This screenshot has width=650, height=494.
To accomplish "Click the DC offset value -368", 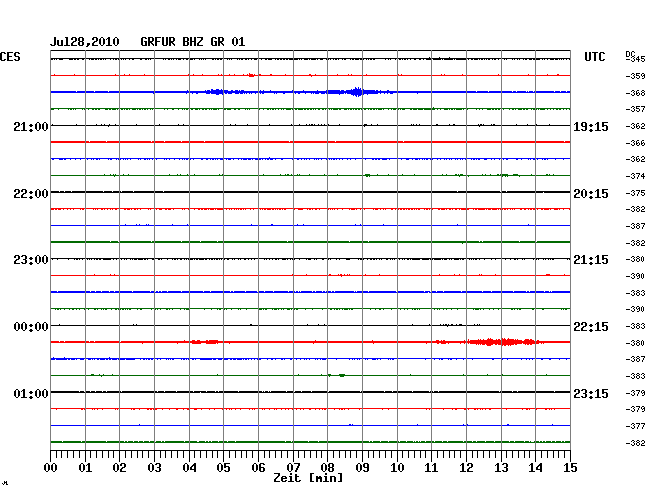I will coord(635,93).
